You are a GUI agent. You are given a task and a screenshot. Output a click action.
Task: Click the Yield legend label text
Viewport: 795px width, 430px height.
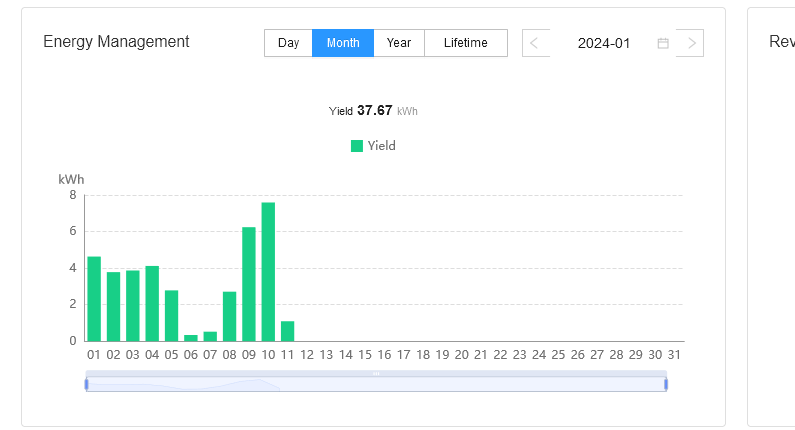382,146
